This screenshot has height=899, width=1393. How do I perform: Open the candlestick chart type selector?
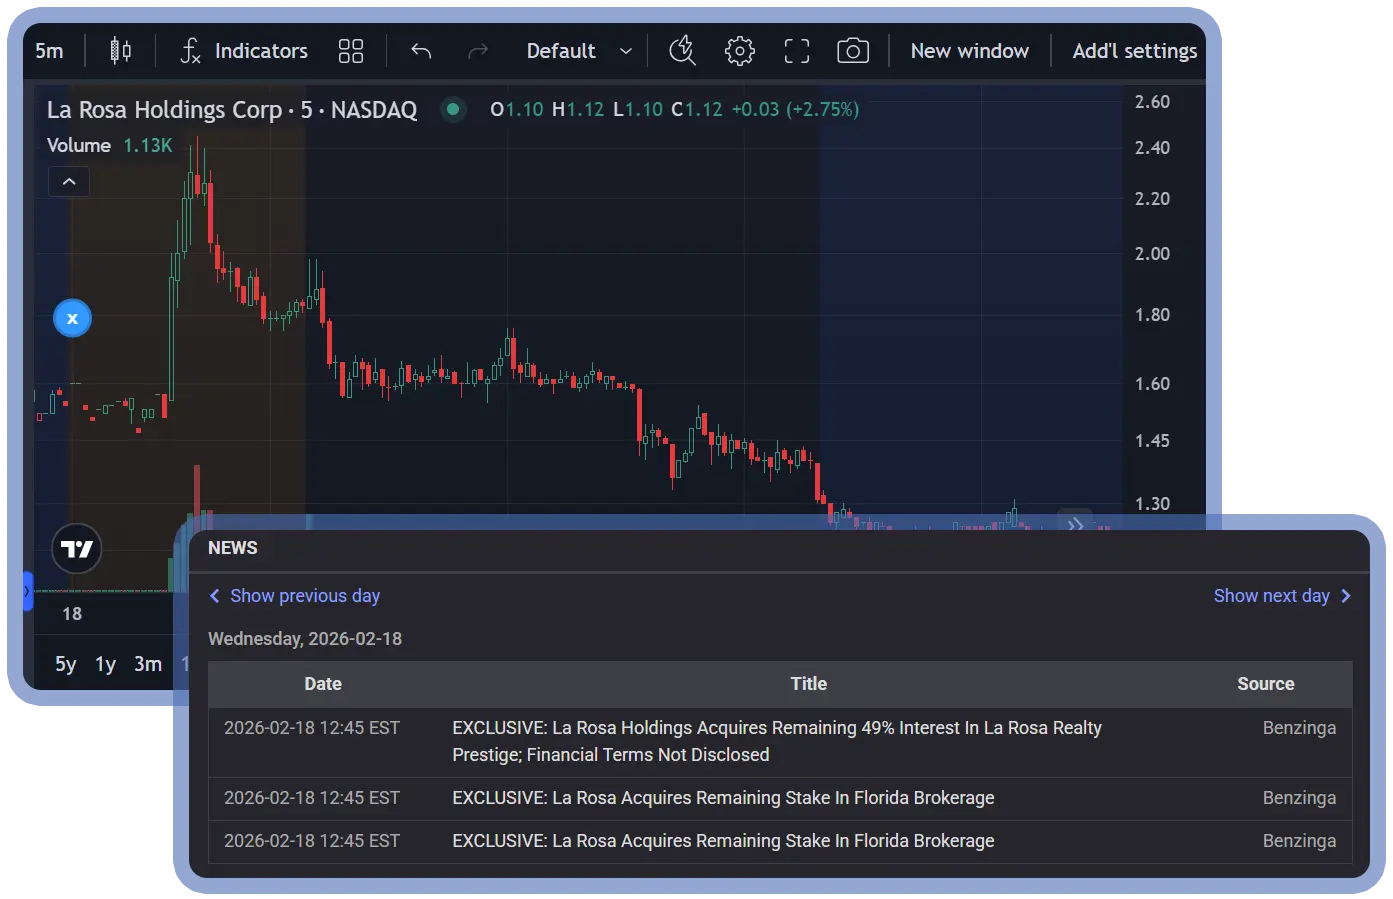click(x=120, y=51)
